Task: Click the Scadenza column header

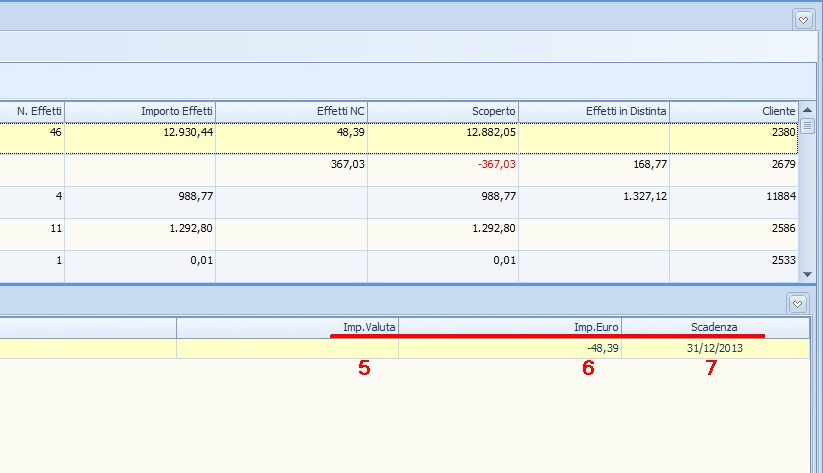Action: point(715,327)
